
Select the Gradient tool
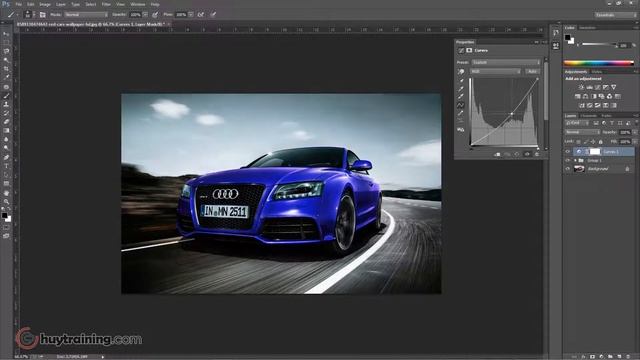6,131
